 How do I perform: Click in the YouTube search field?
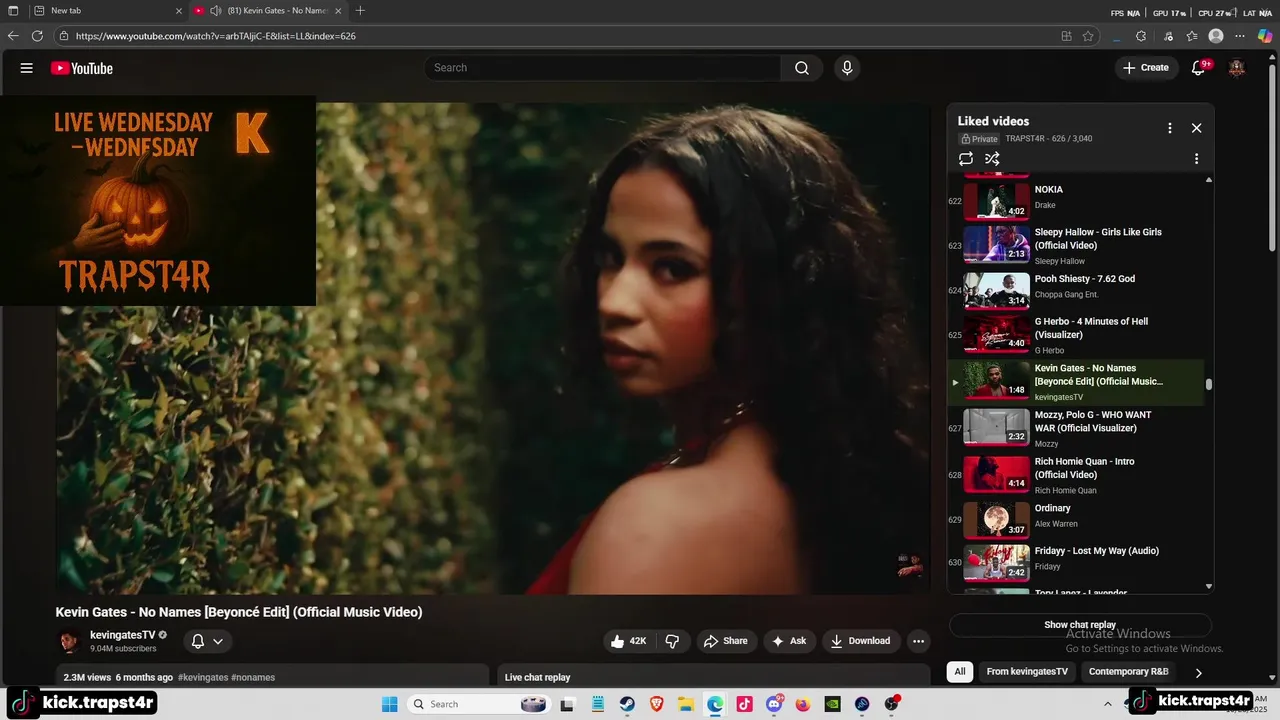[x=603, y=68]
